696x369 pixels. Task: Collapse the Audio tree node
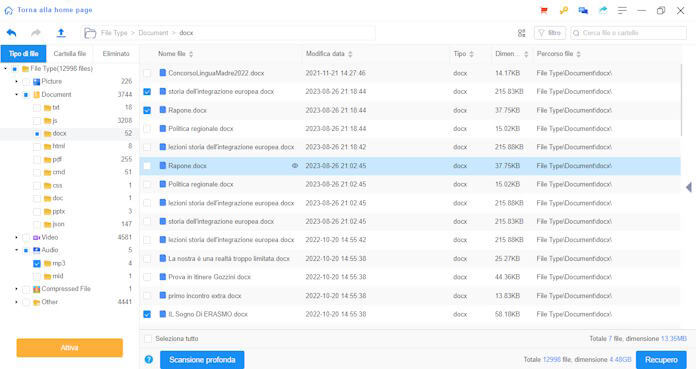16,250
